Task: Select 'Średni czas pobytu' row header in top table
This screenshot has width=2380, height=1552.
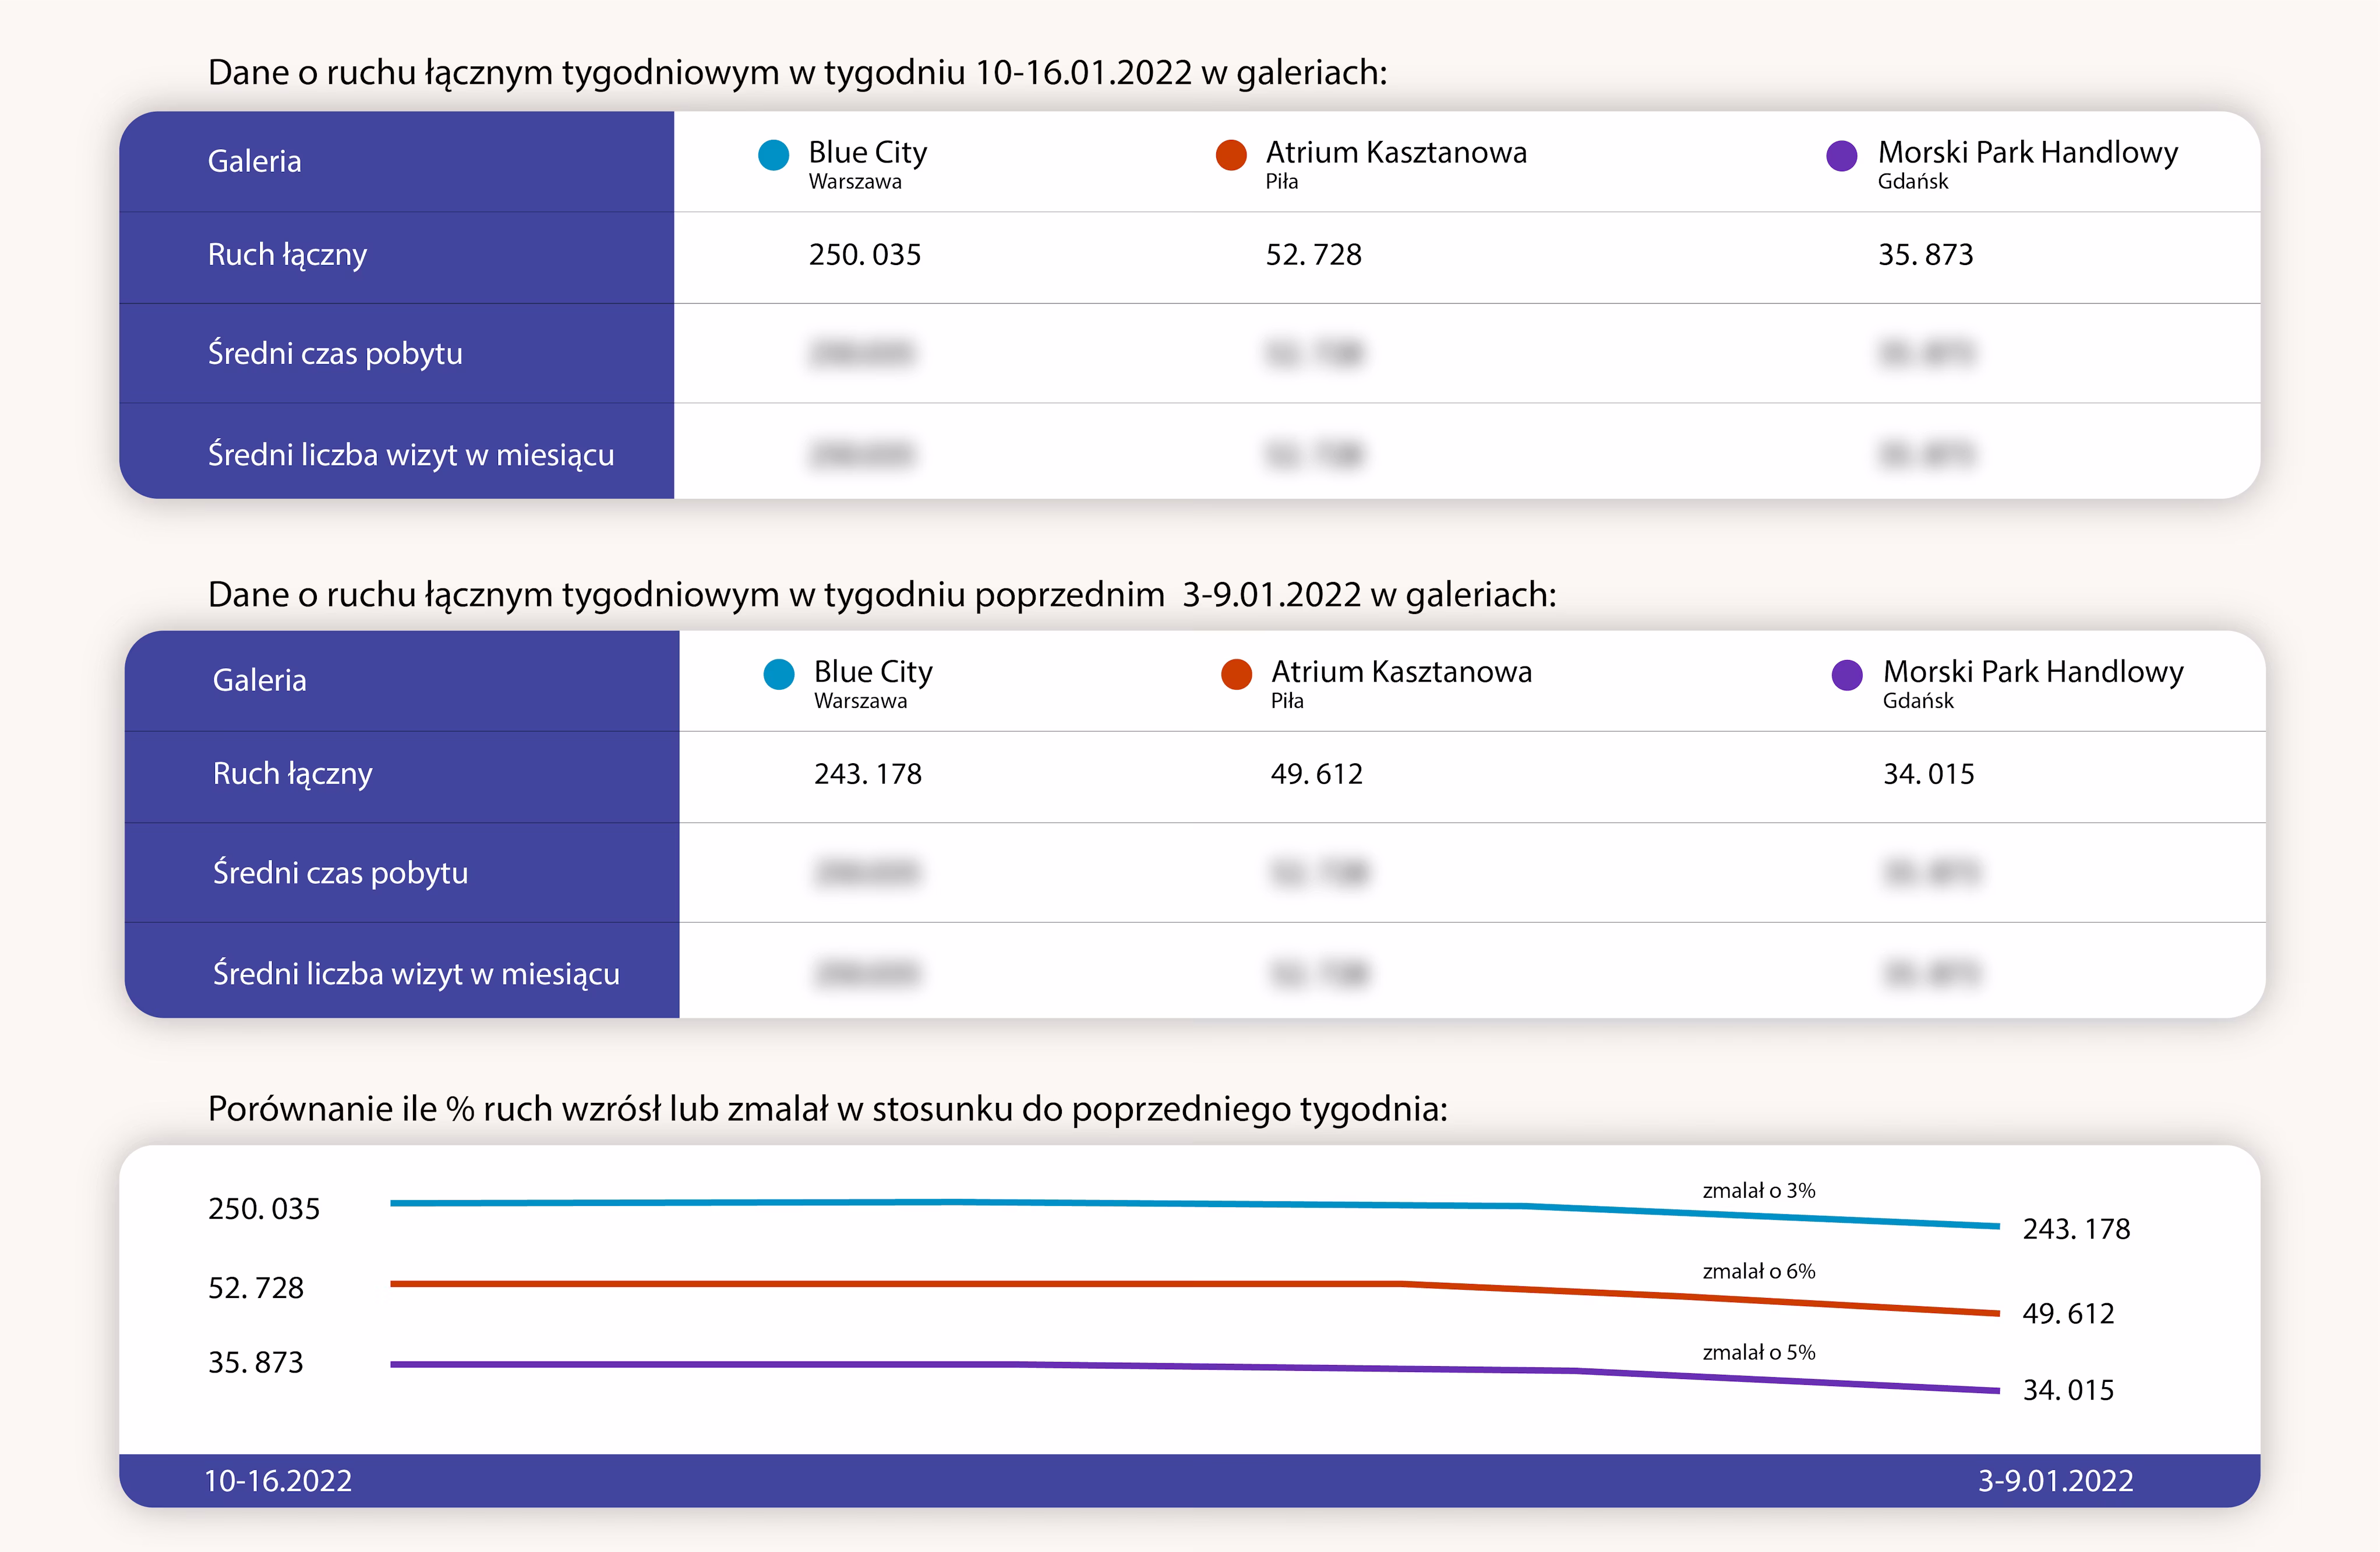Action: 335,353
